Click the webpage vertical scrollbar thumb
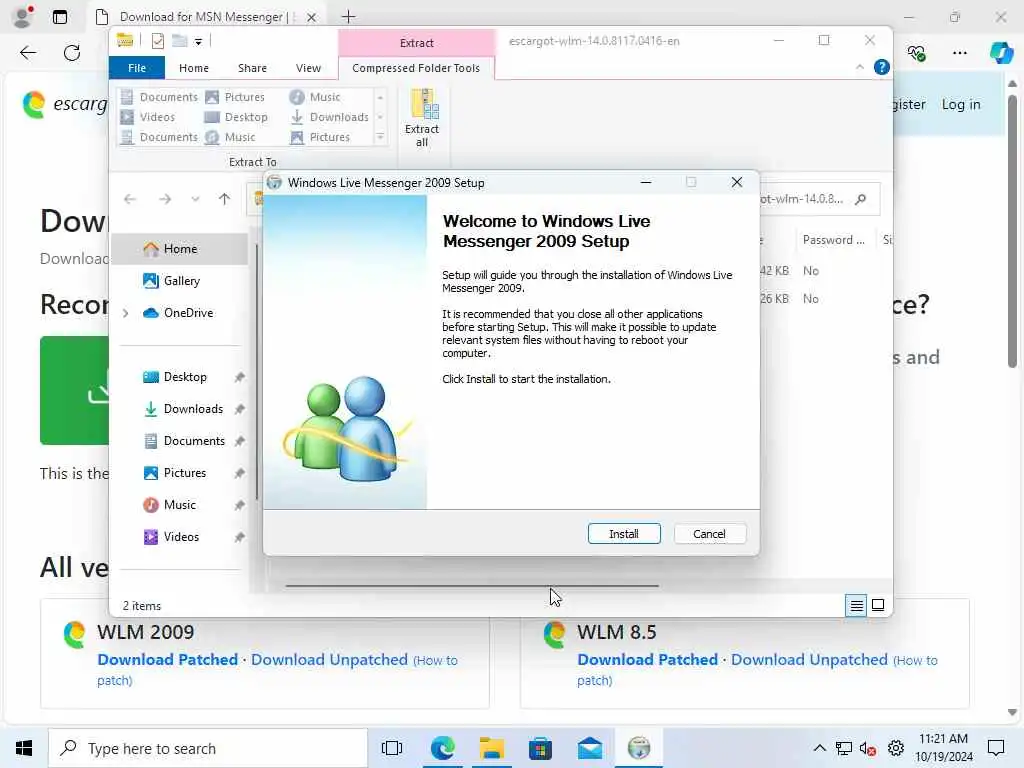Screen dimensions: 1024x768 pyautogui.click(x=1012, y=232)
